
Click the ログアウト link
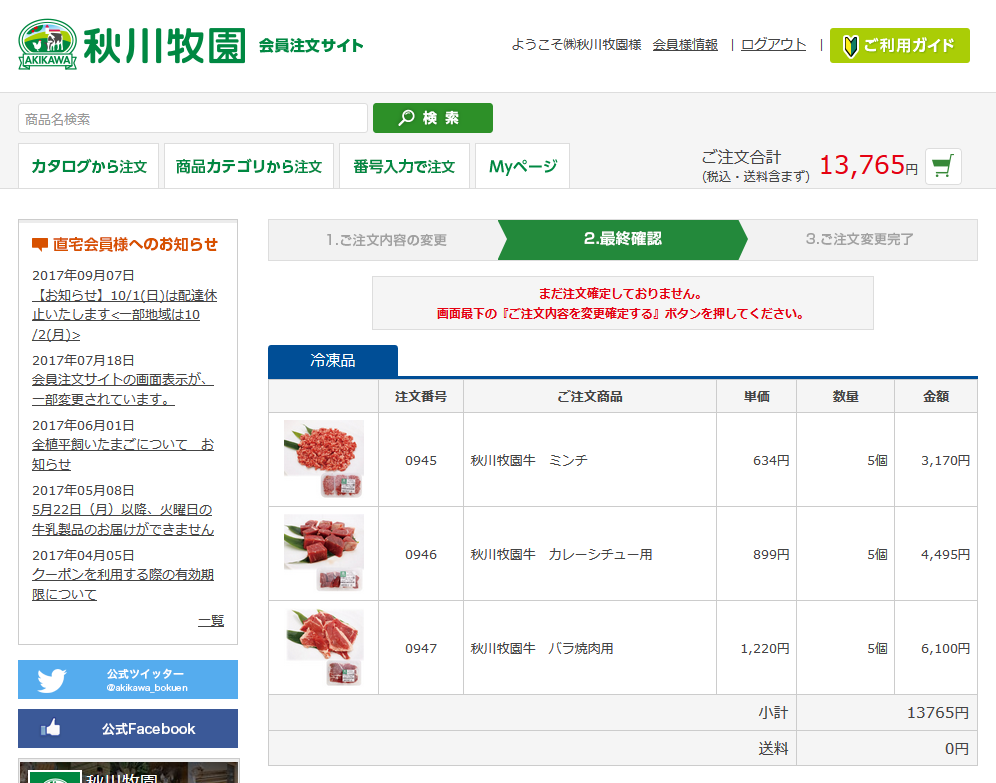[x=773, y=44]
